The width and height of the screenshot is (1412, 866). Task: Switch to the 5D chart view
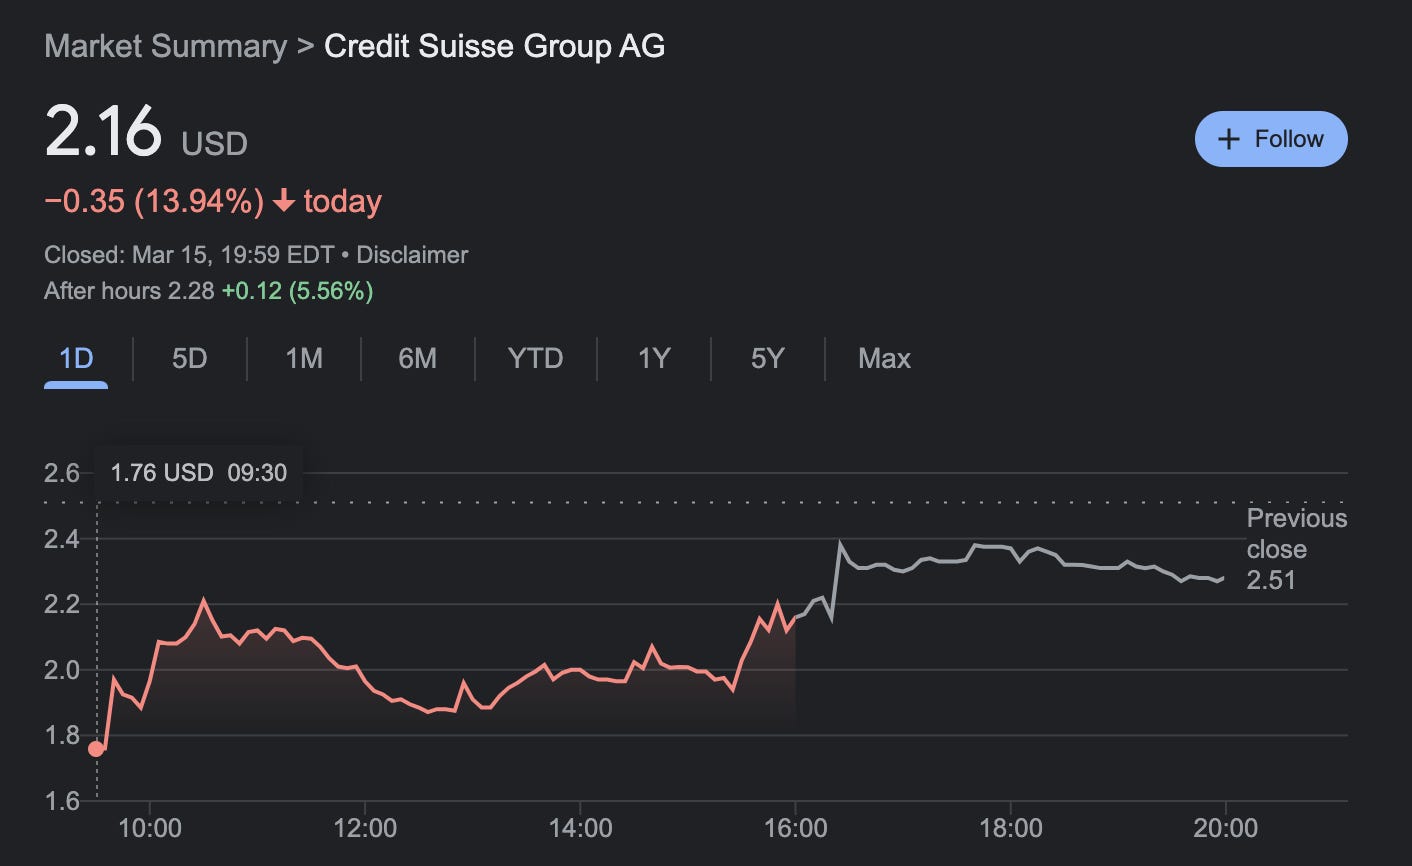[187, 358]
